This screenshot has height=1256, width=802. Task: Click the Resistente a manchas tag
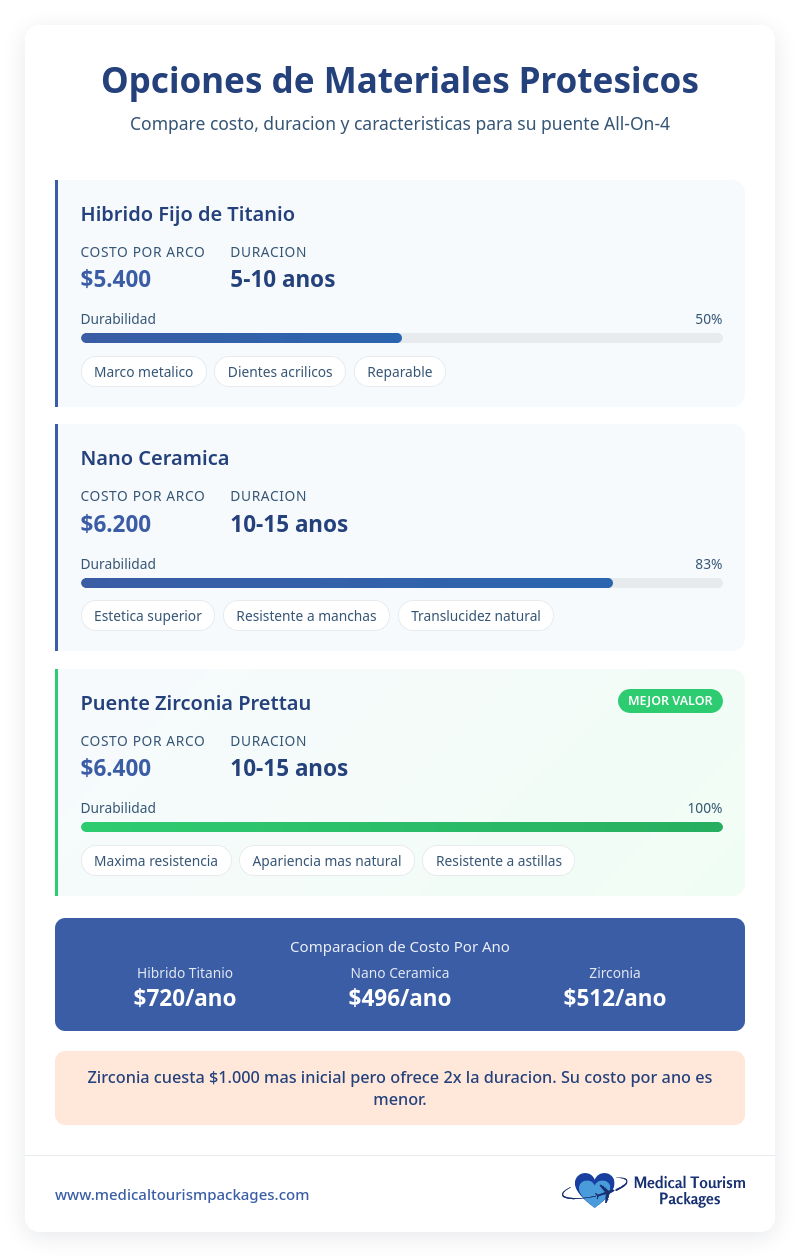click(306, 616)
